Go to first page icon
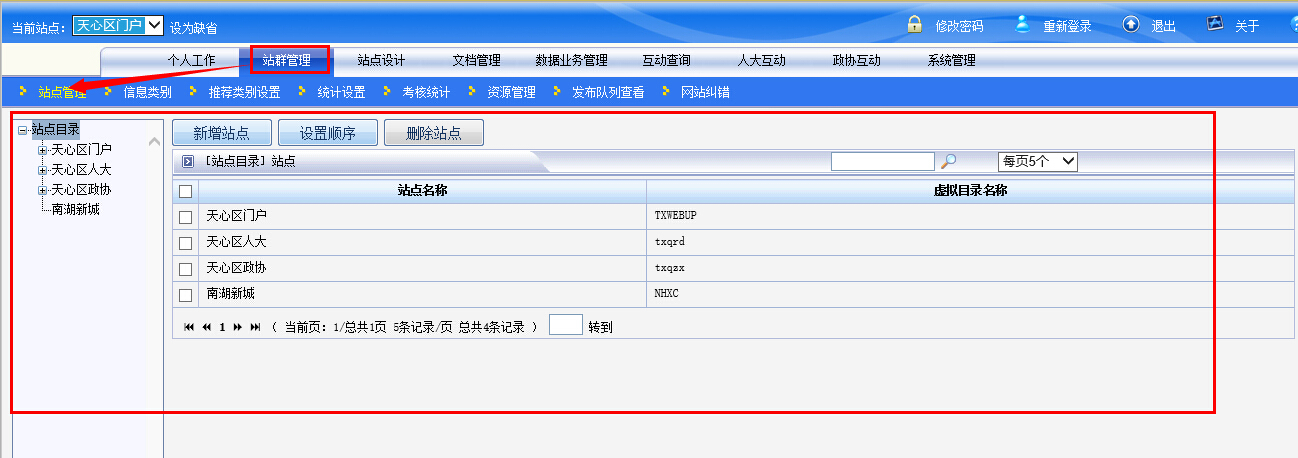The height and width of the screenshot is (458, 1298). pos(189,327)
